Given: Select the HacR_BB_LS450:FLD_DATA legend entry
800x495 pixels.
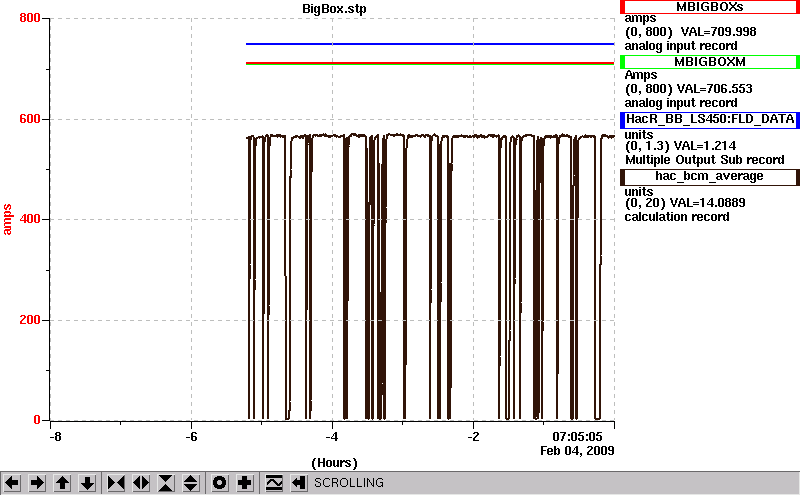Looking at the screenshot, I should [710, 119].
